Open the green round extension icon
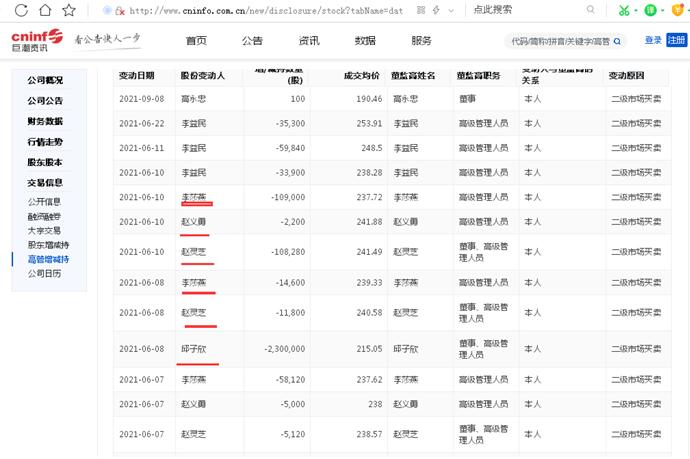690x459 pixels. (650, 10)
